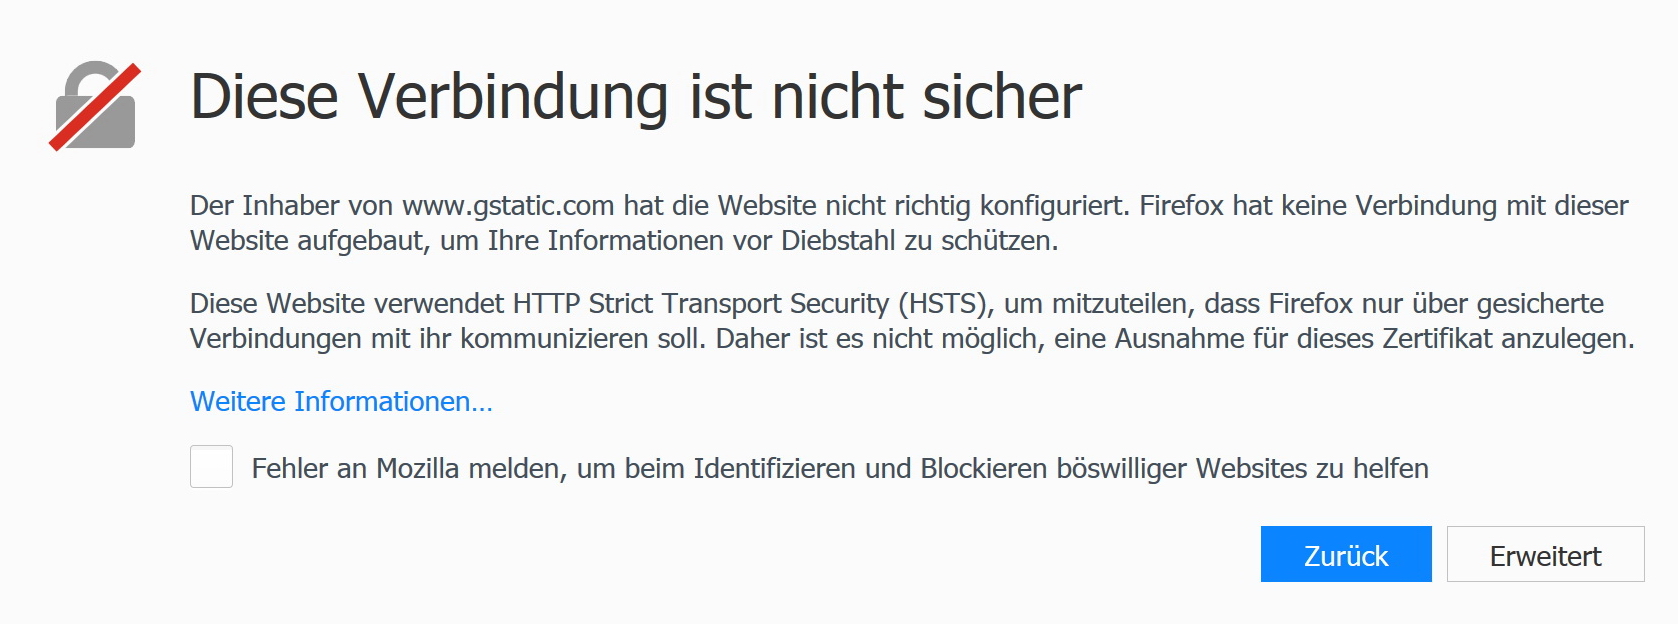Click "Der Inhaber von" at the paragraph start
The height and width of the screenshot is (624, 1678).
[x=291, y=206]
